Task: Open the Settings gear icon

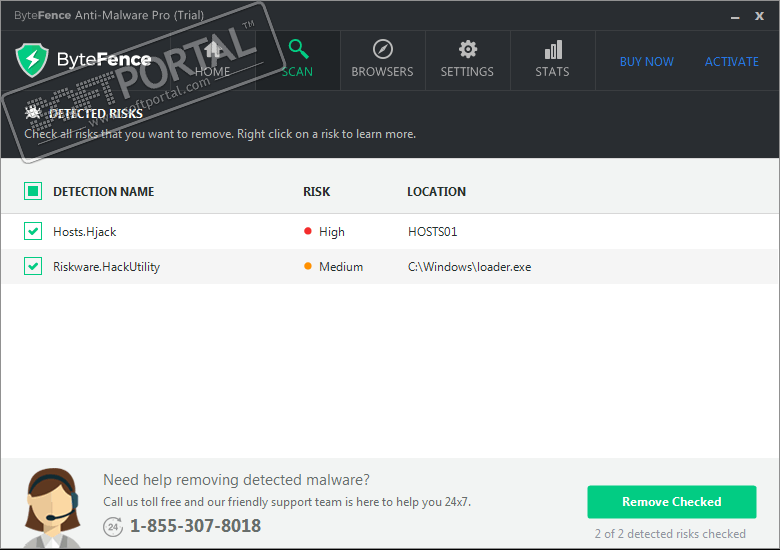Action: coord(468,49)
